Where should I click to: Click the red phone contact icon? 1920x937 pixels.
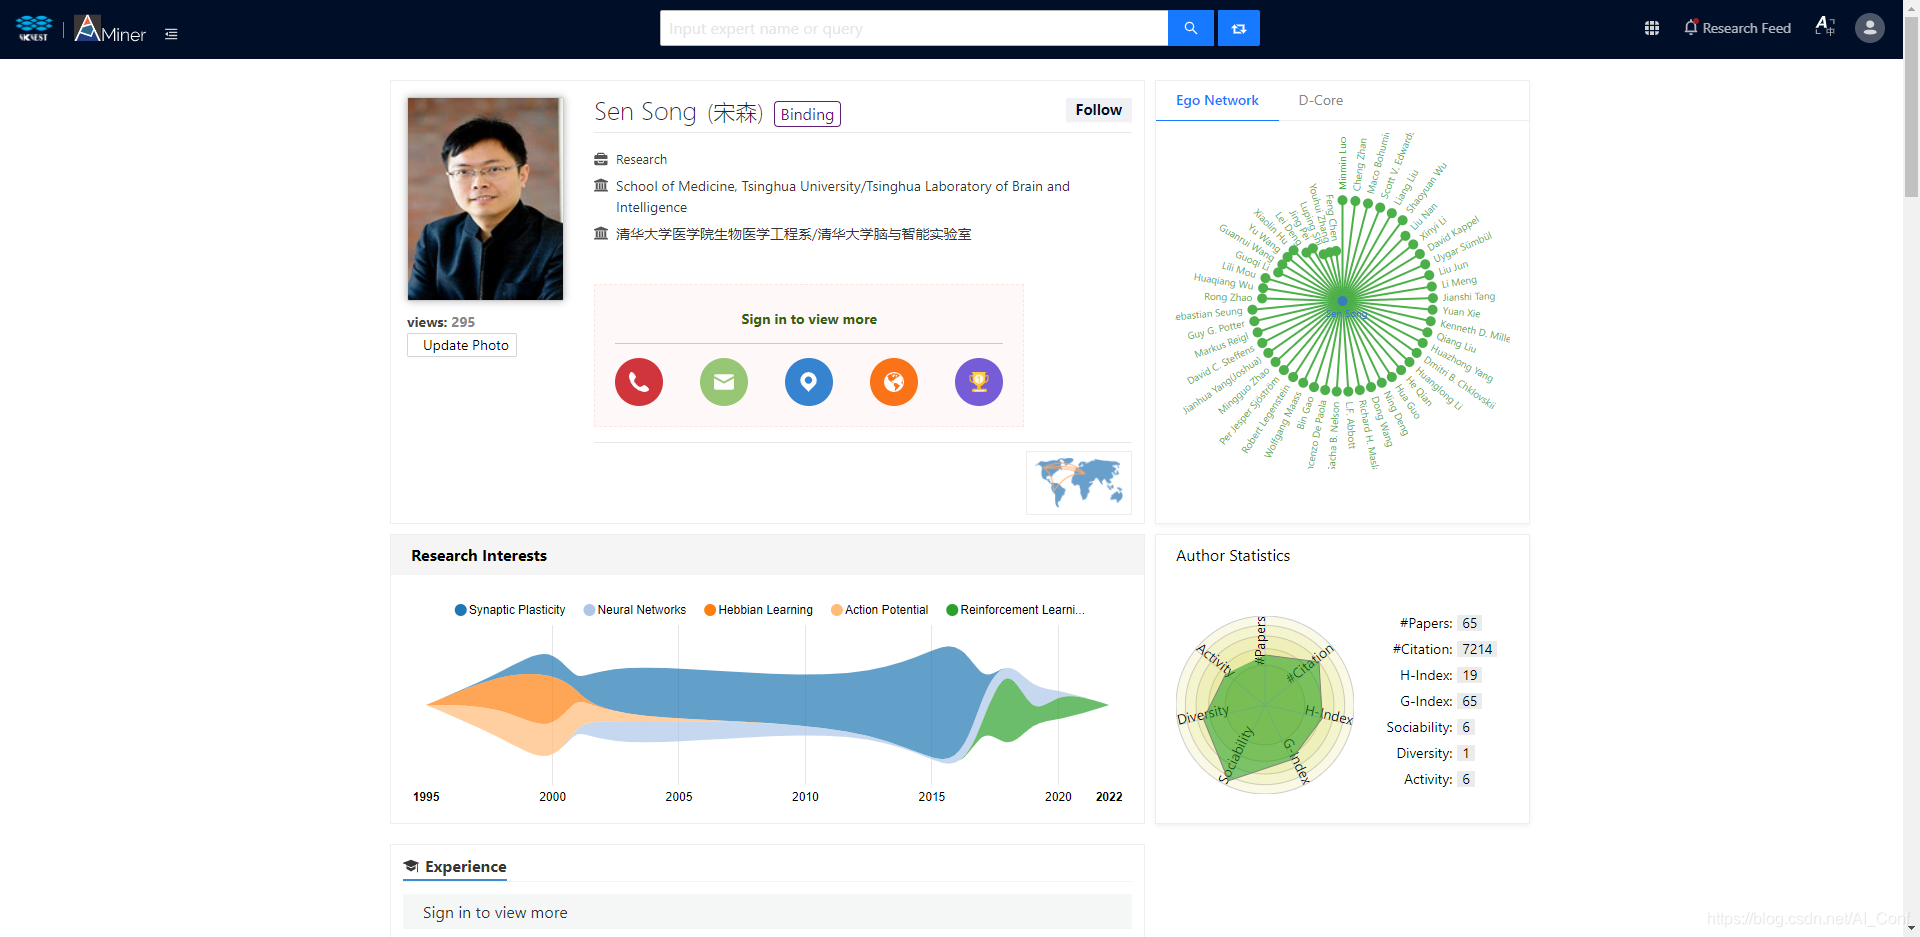click(x=639, y=382)
